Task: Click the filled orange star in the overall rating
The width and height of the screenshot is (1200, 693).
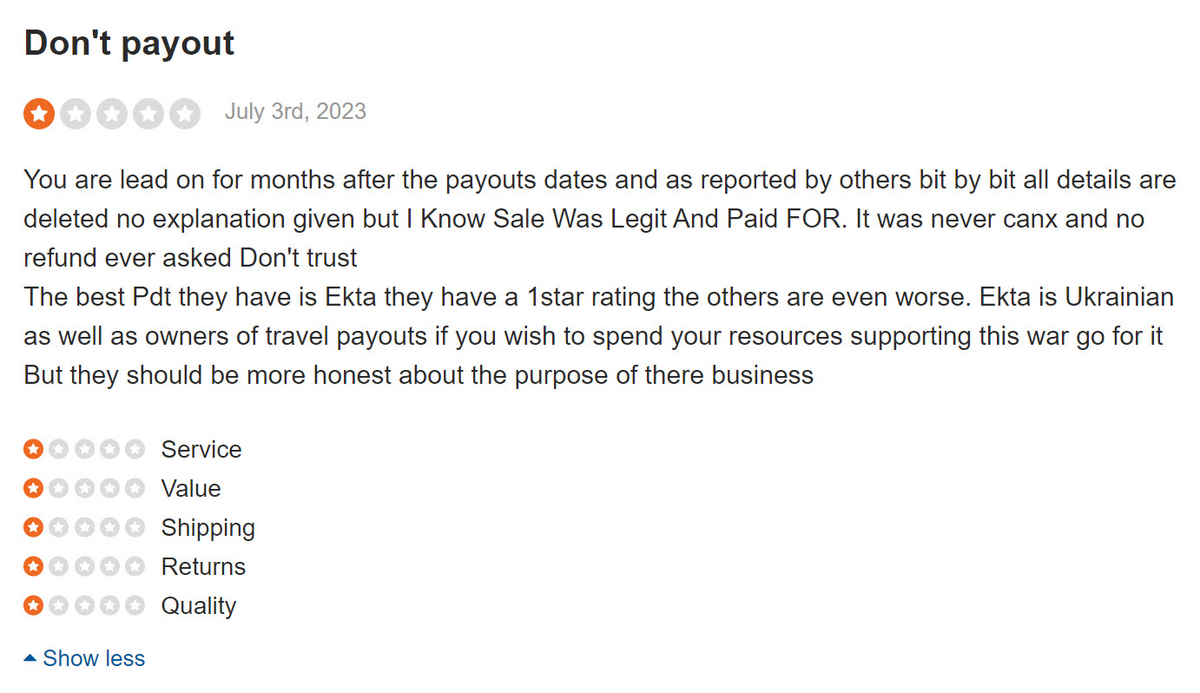Action: (x=39, y=114)
